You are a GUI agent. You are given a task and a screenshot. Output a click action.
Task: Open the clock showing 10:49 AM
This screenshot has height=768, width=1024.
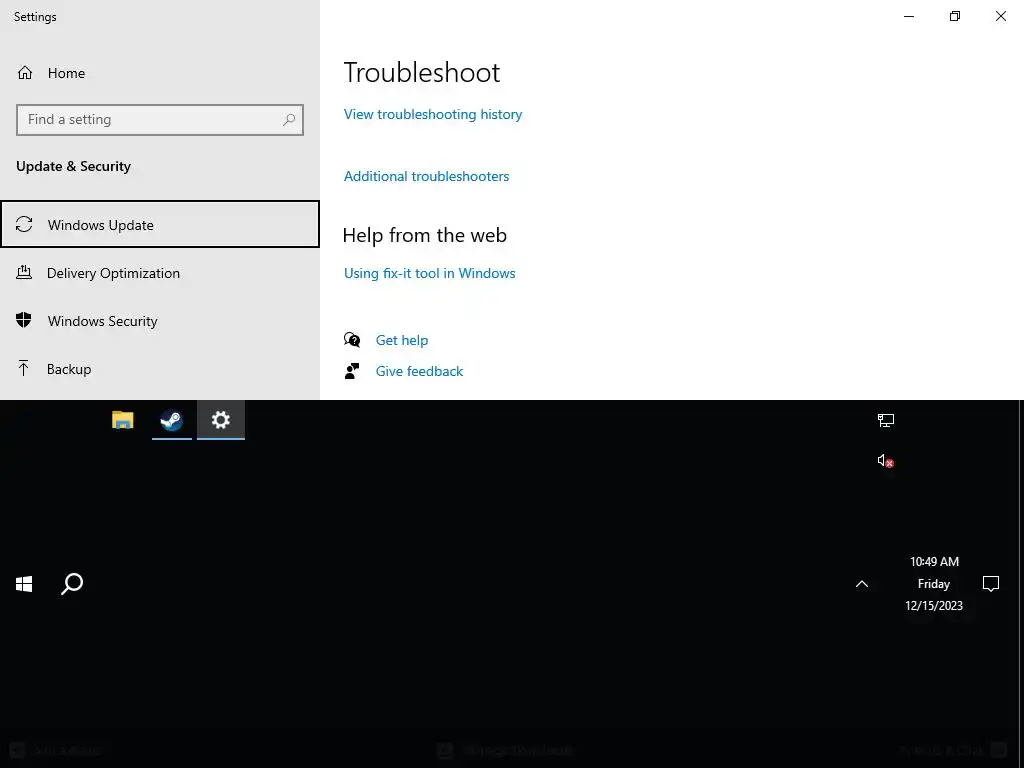[x=934, y=584]
